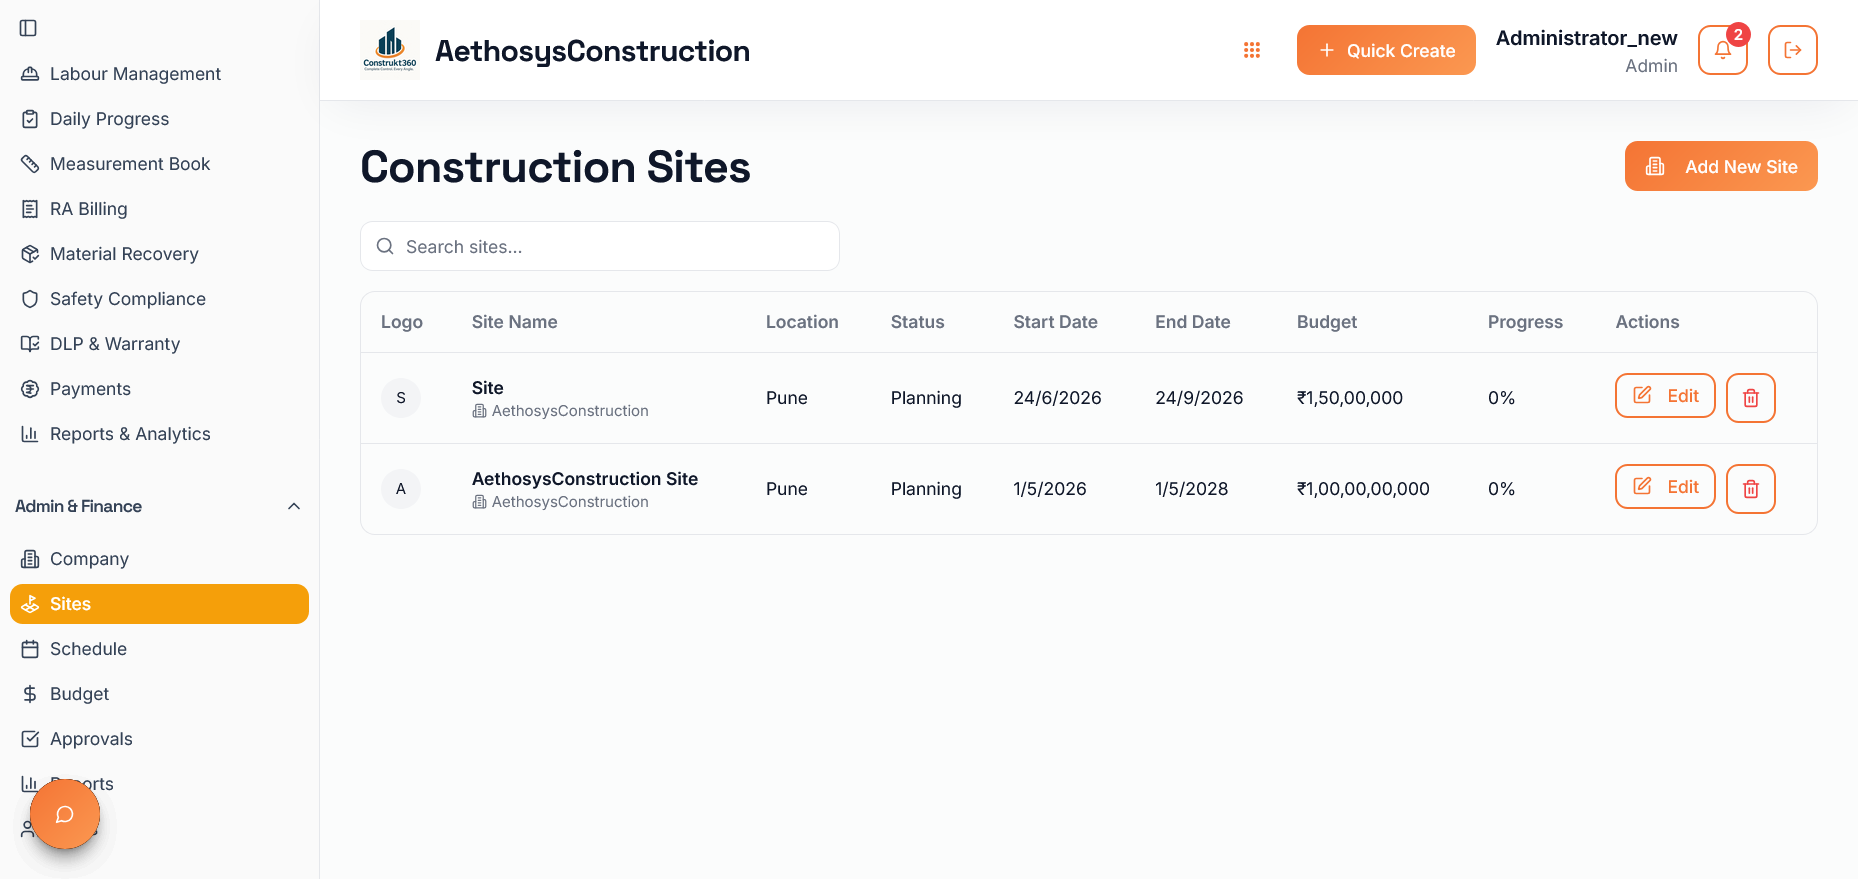
Task: Go to Measurement Book
Action: pyautogui.click(x=159, y=164)
